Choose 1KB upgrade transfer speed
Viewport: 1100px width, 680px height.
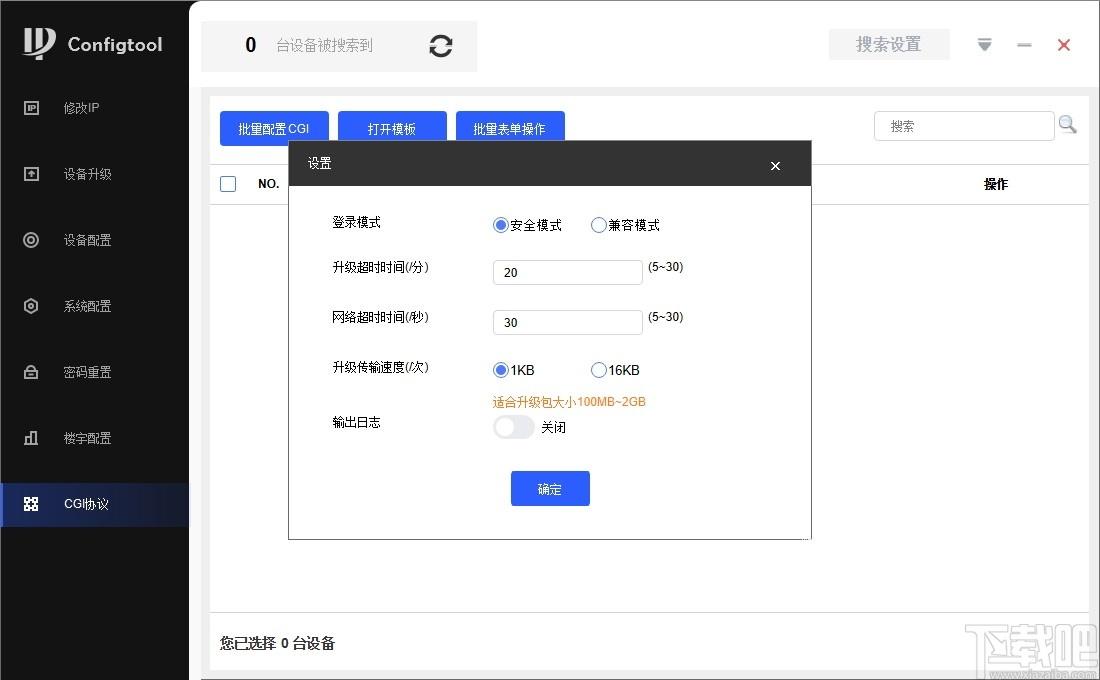(501, 370)
